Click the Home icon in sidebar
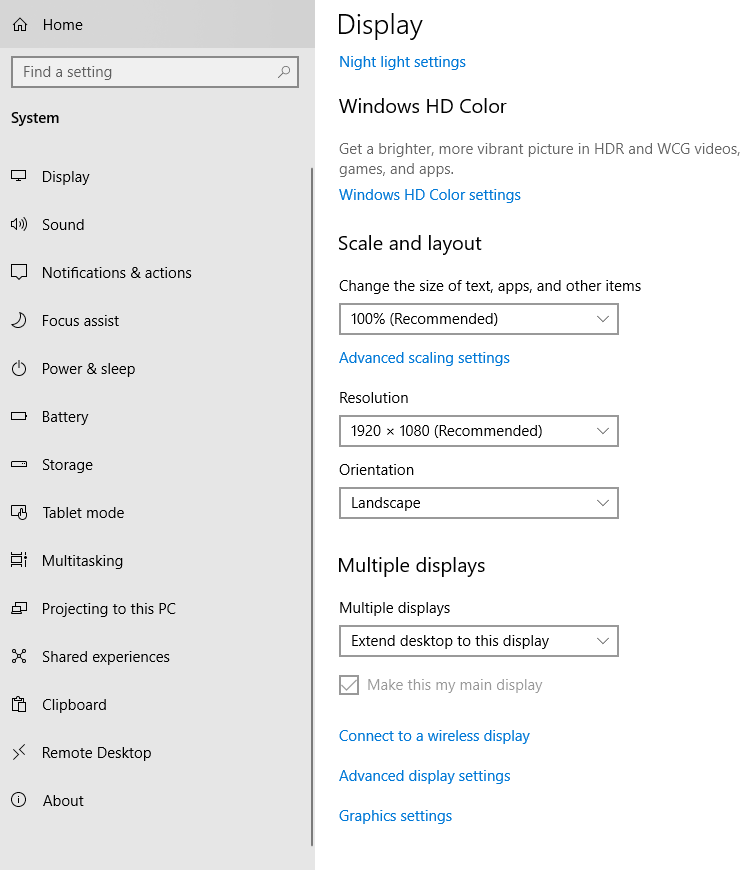 [x=20, y=25]
